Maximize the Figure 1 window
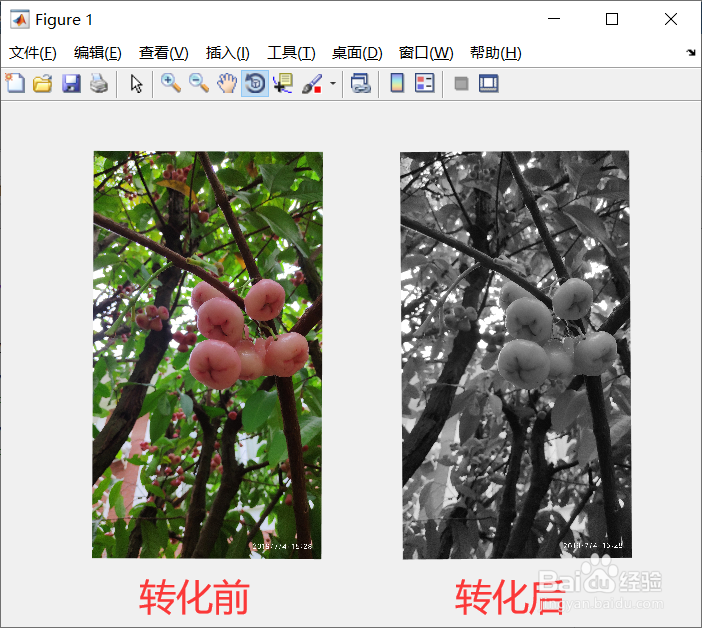The height and width of the screenshot is (628, 702). (x=612, y=19)
